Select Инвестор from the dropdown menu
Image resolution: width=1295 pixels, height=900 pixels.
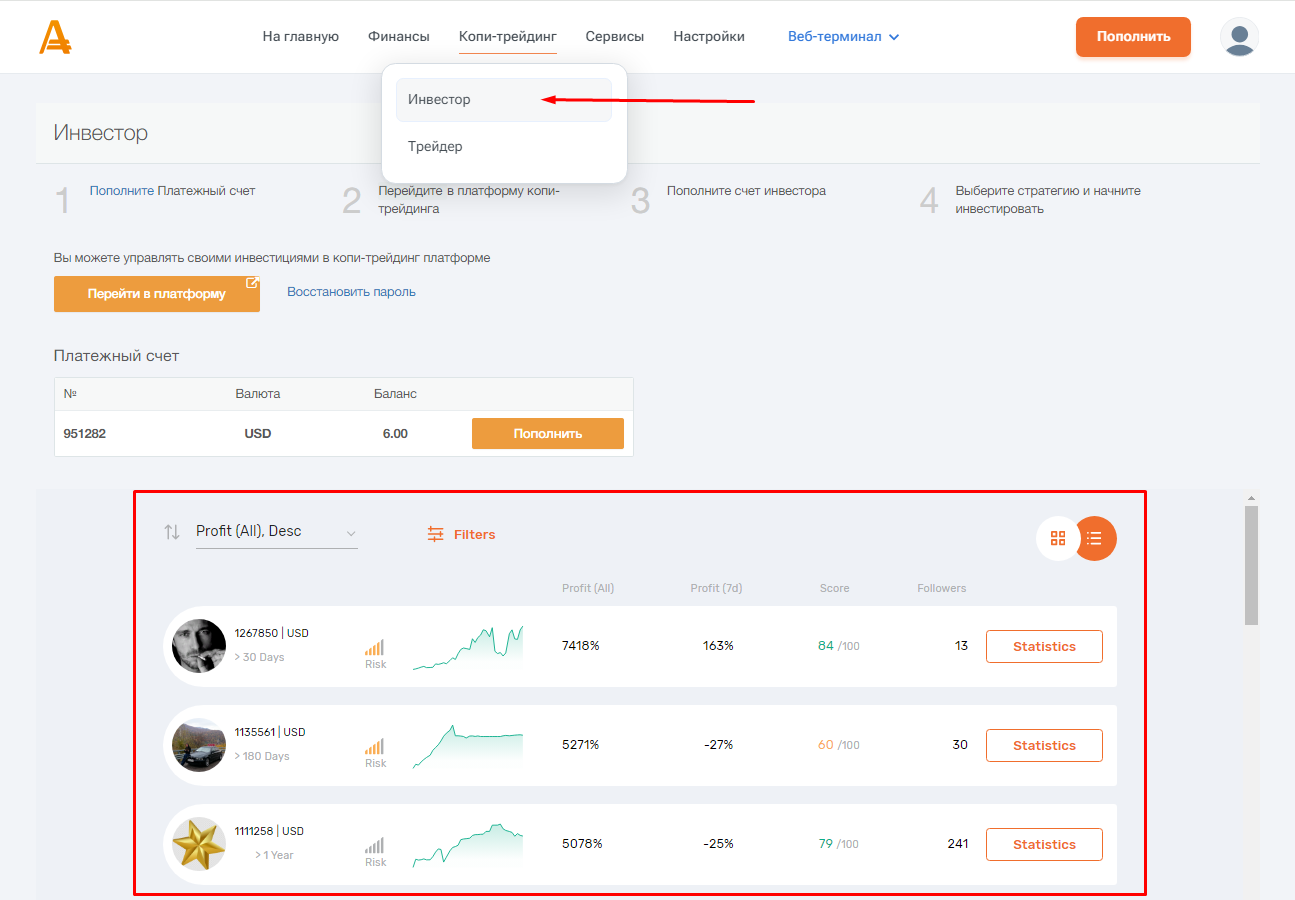[x=439, y=100]
